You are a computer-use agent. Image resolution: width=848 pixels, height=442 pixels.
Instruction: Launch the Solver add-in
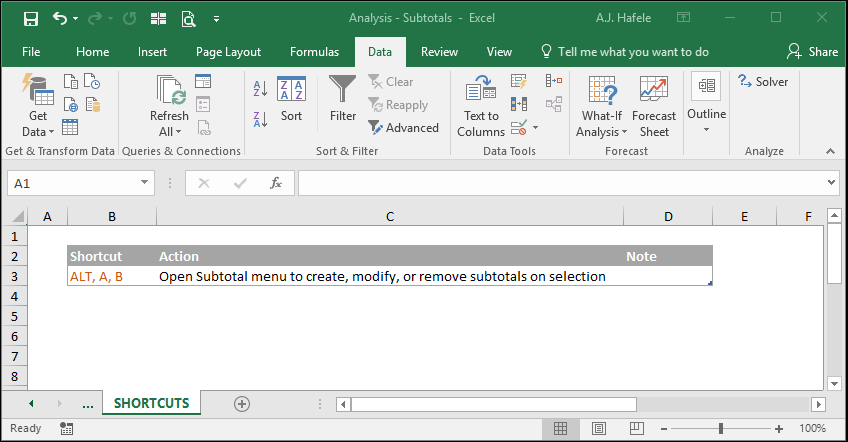point(763,82)
